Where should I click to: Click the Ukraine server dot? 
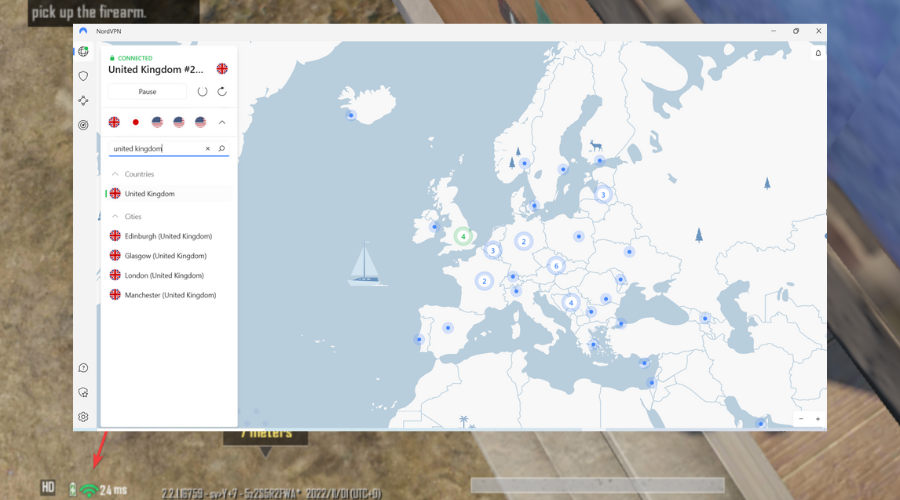click(629, 251)
